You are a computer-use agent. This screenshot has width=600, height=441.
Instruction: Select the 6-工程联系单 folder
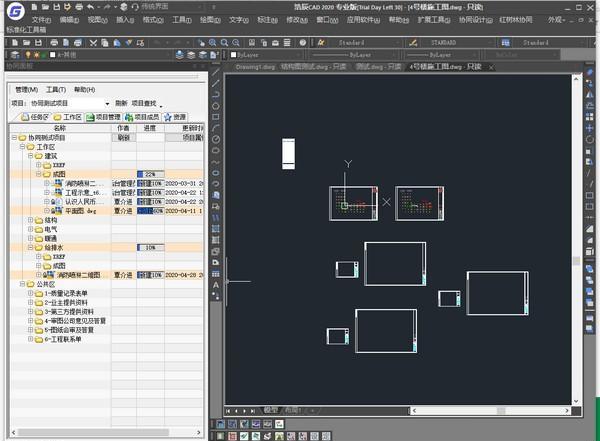coord(63,339)
